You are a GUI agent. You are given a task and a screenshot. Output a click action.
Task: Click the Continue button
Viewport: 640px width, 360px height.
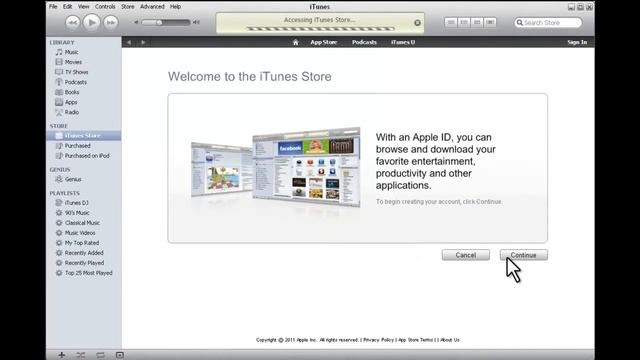[x=524, y=255]
